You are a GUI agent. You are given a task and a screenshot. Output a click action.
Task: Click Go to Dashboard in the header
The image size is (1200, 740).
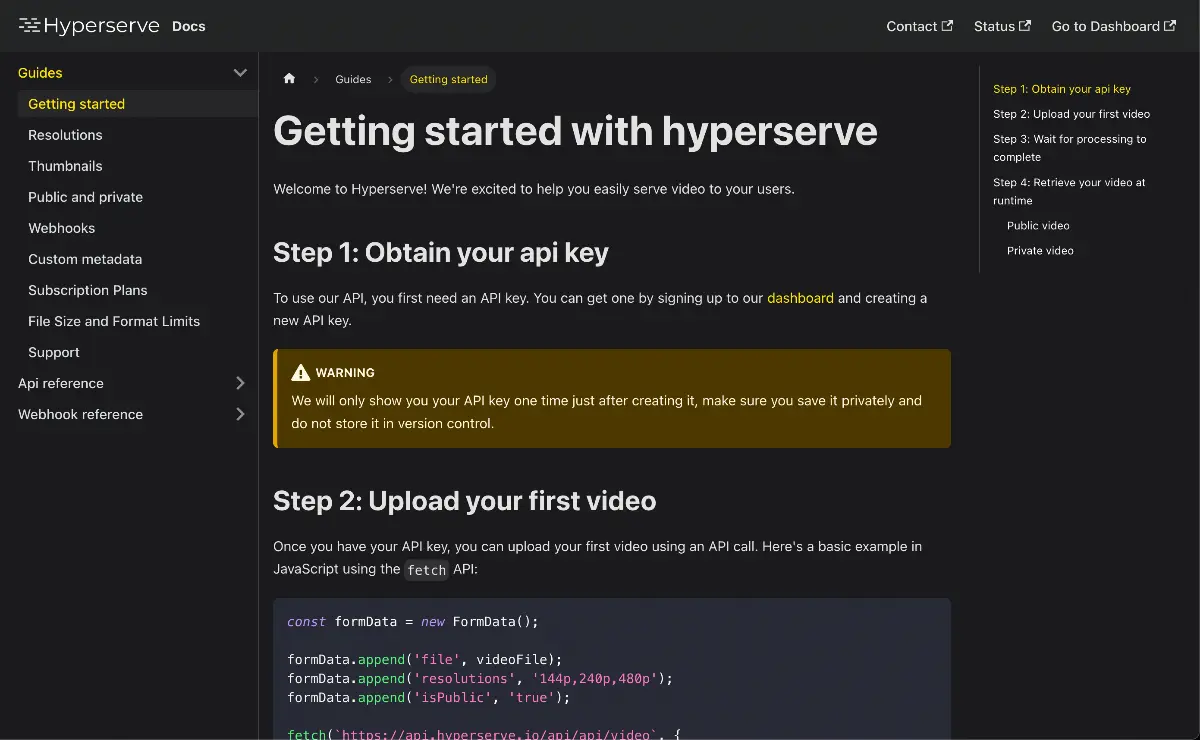(1105, 26)
